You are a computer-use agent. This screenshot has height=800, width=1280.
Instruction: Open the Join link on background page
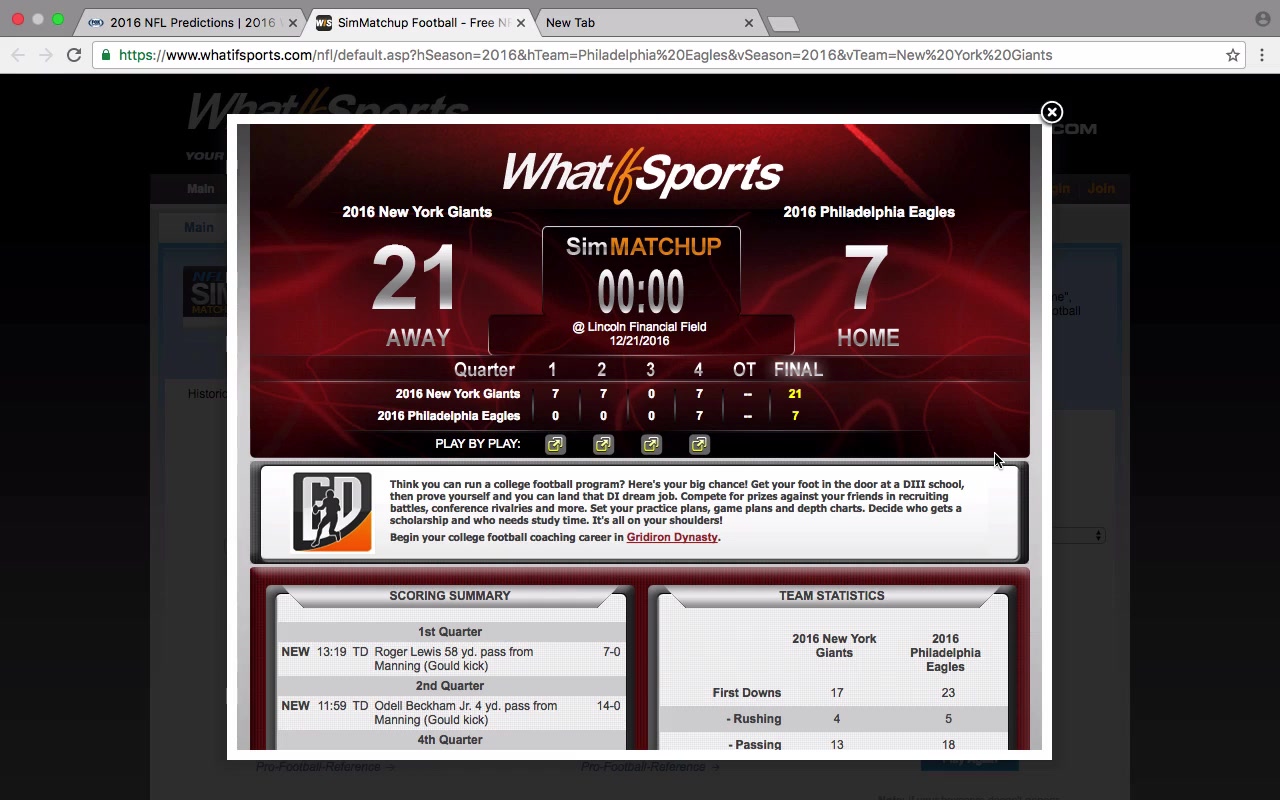[x=1101, y=188]
